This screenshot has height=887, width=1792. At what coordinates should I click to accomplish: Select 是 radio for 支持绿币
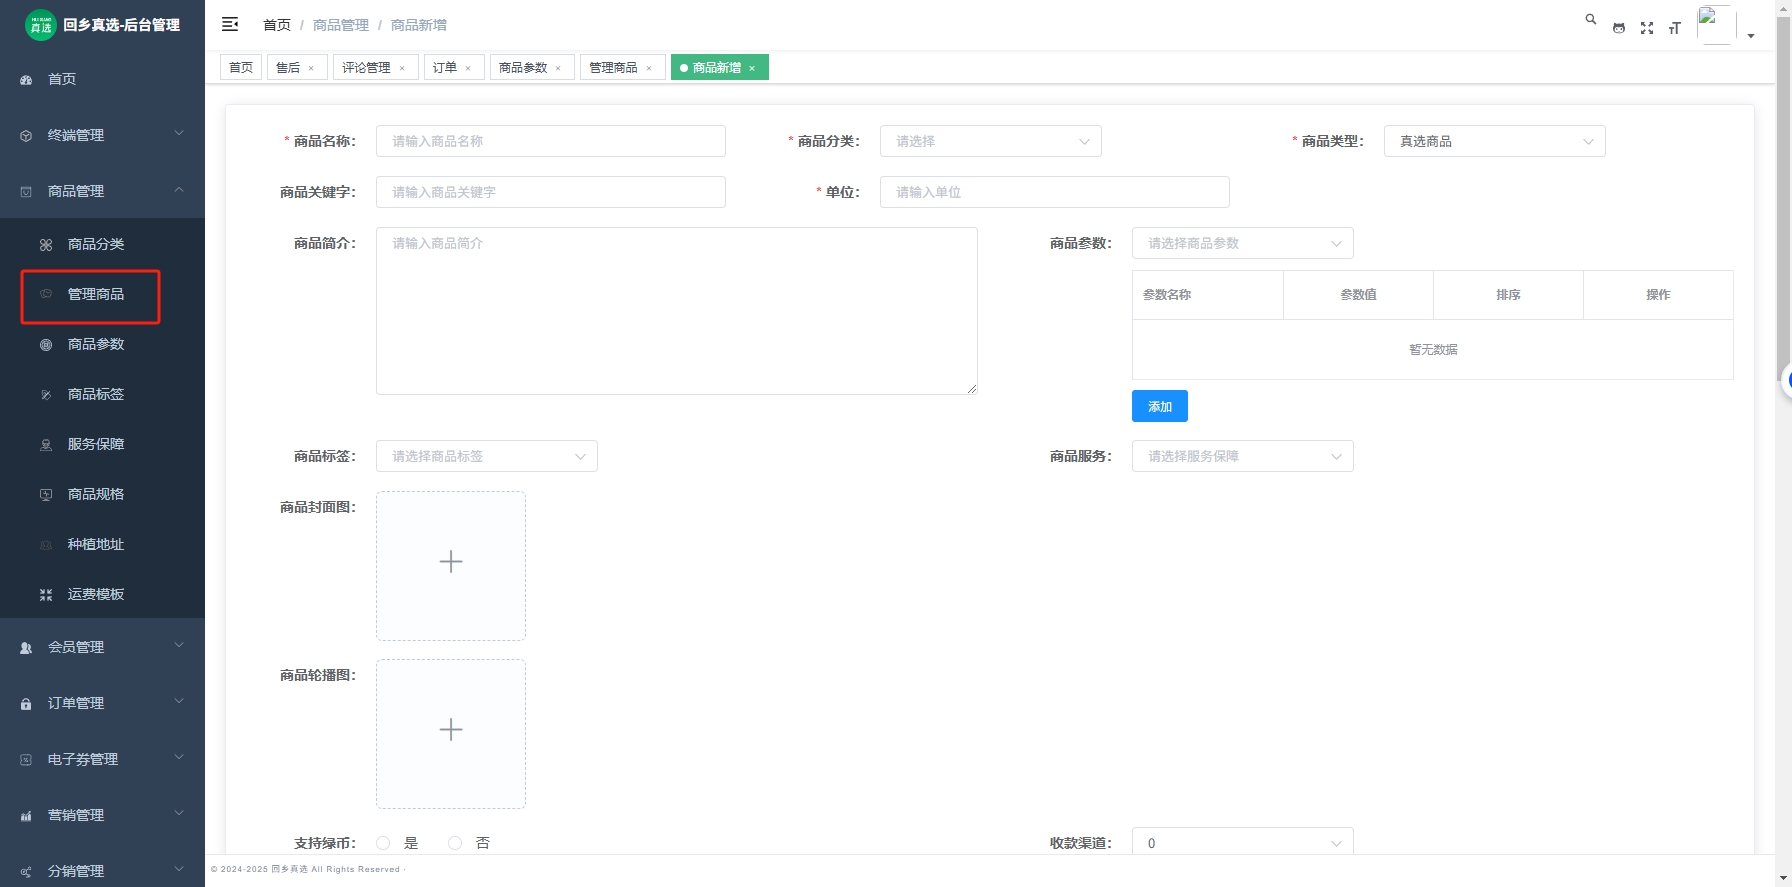pos(384,843)
